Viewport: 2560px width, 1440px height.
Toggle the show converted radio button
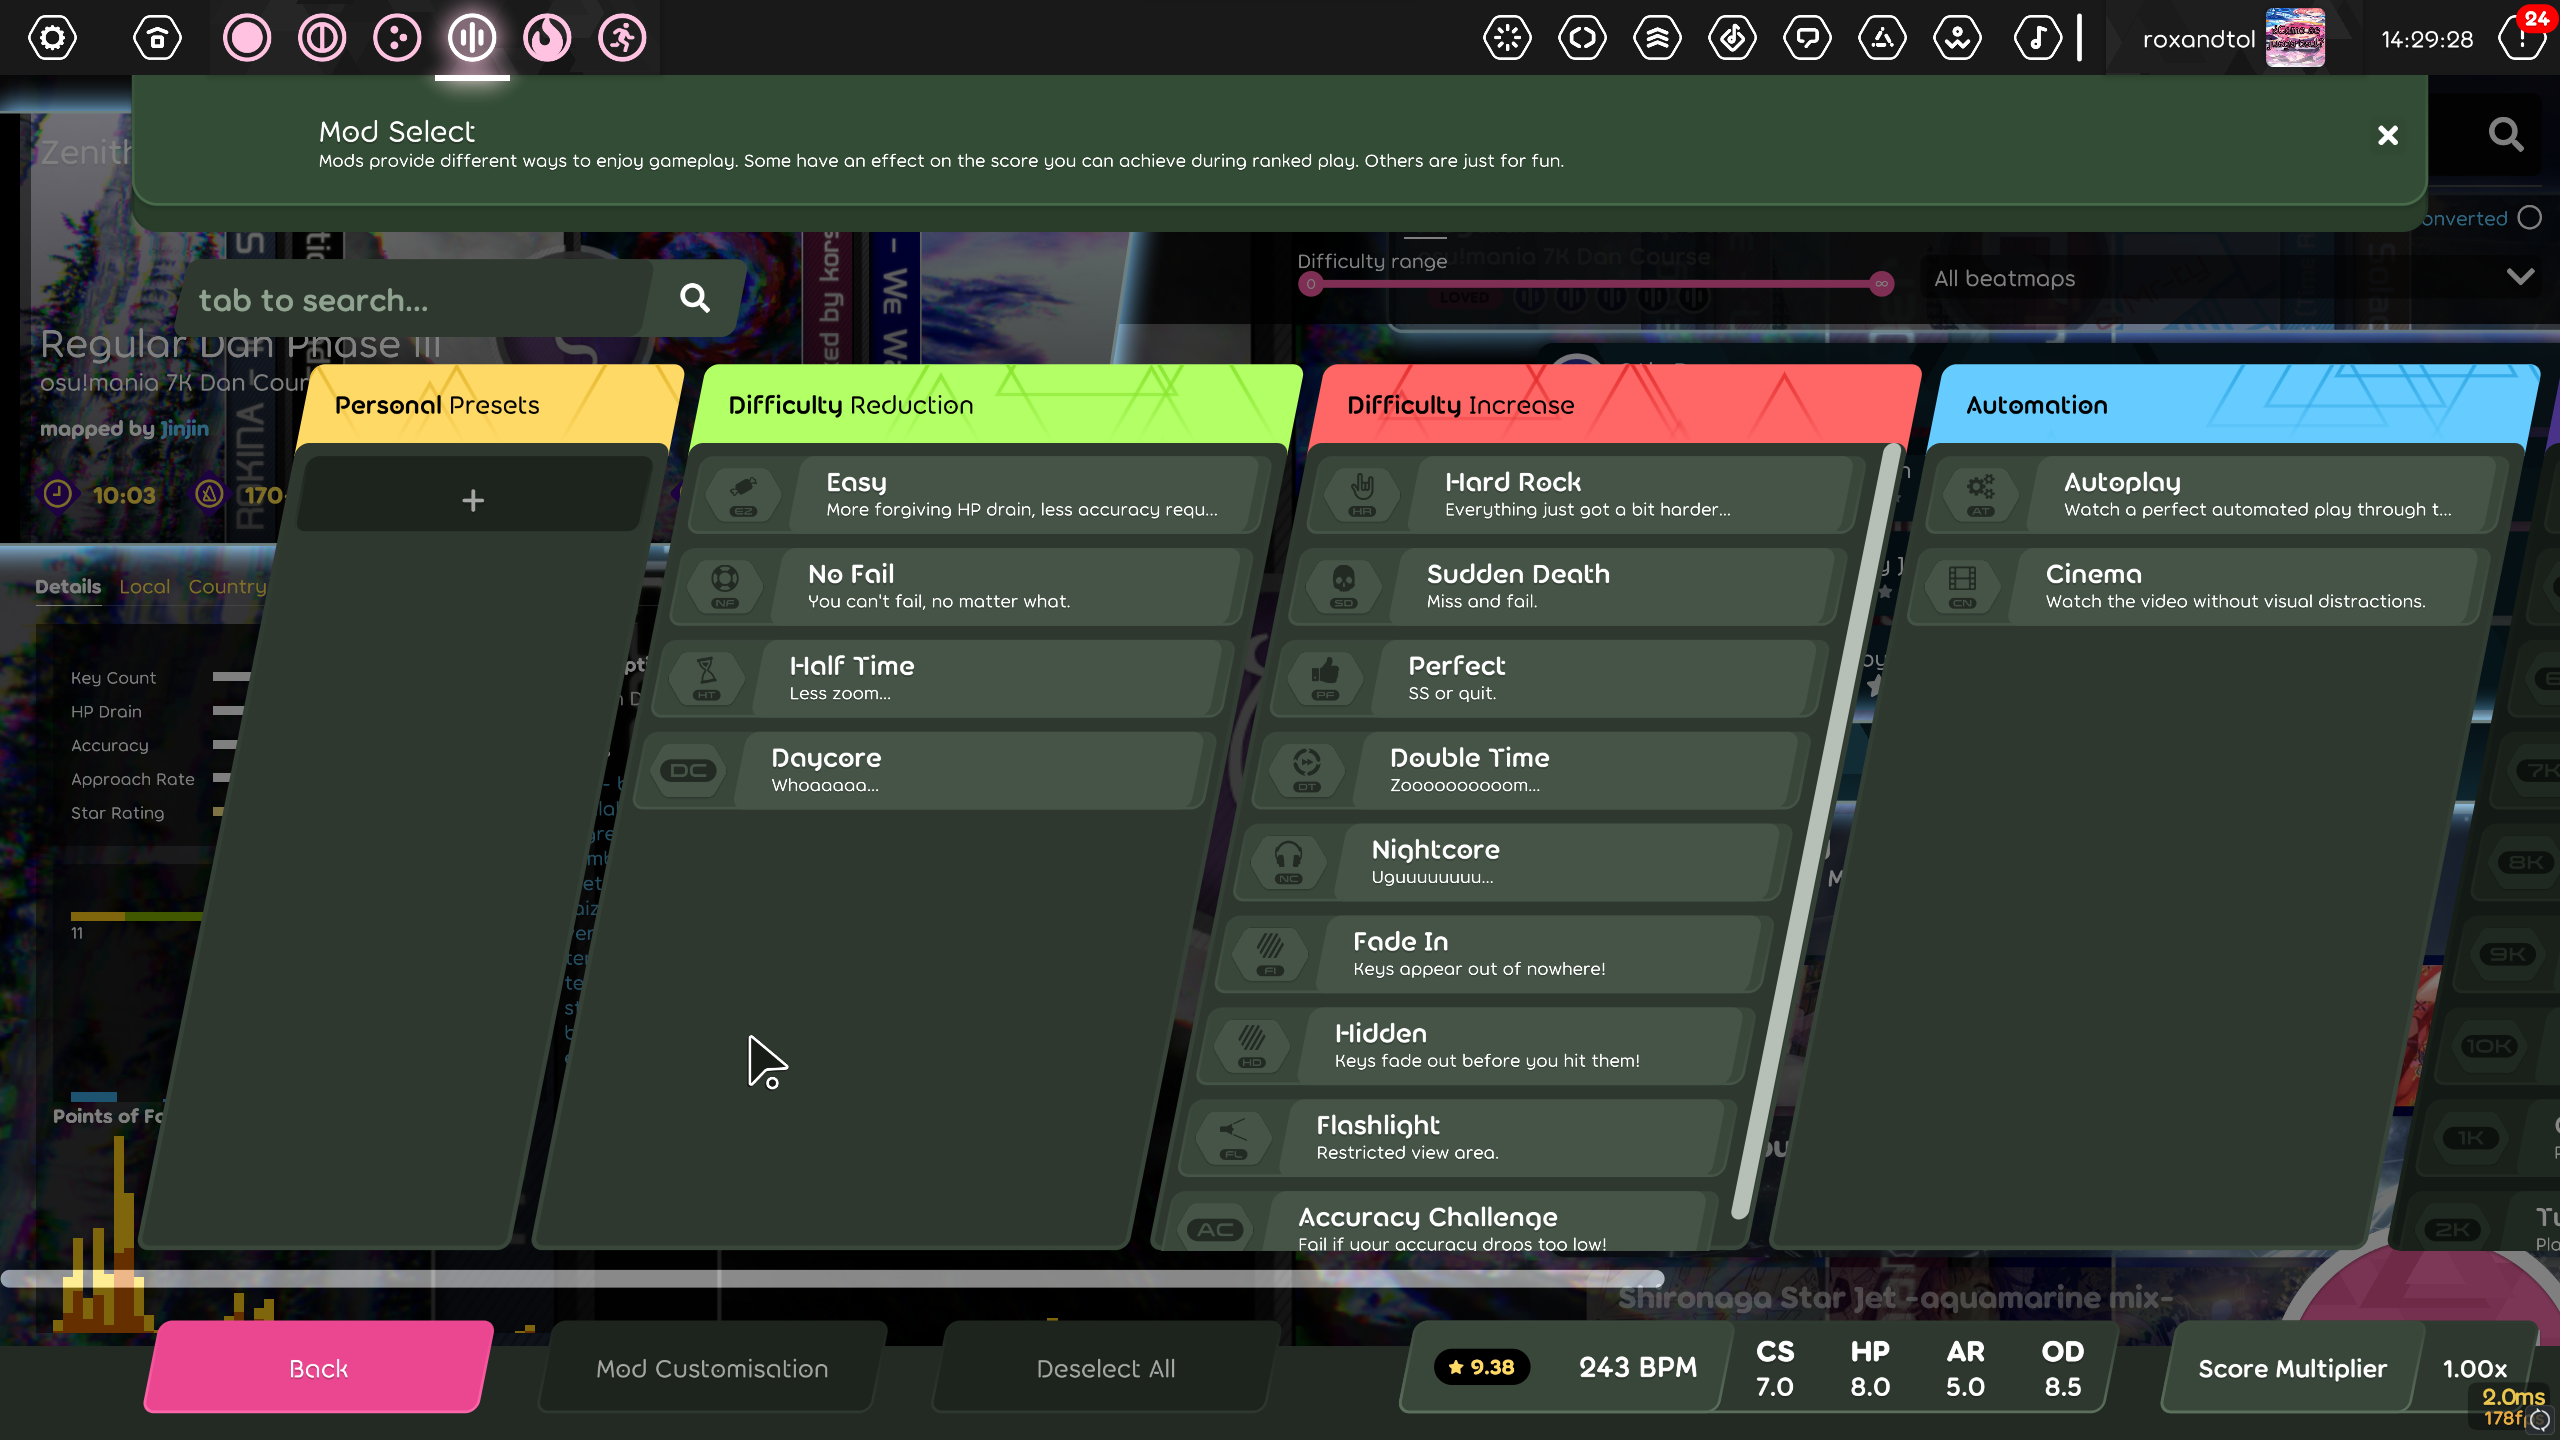coord(2529,218)
